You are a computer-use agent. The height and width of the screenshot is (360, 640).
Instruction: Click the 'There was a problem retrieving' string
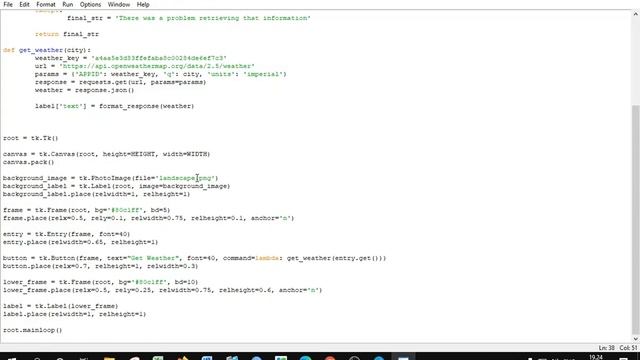[213, 18]
